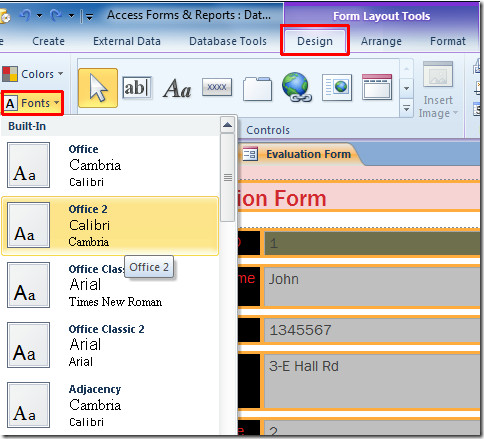This screenshot has height=439, width=484.
Task: Click the Insert Image picture icon
Action: pos(438,75)
